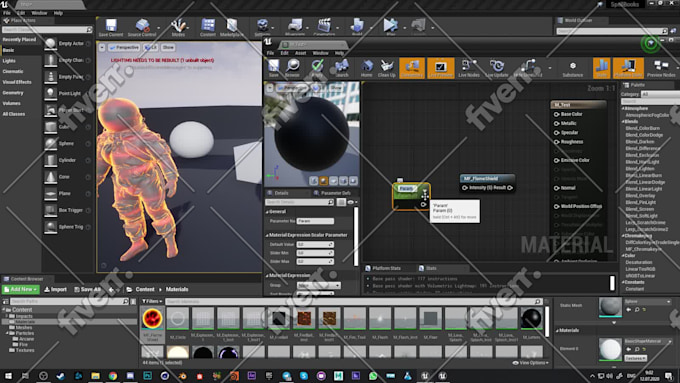Click the Play button in the main toolbar
This screenshot has height=383, width=680.
pos(390,27)
